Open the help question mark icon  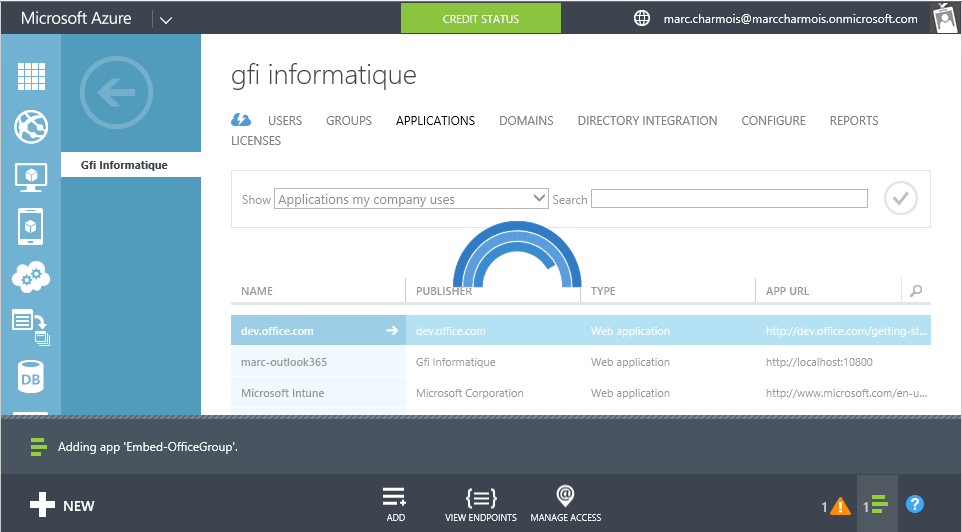[x=915, y=504]
